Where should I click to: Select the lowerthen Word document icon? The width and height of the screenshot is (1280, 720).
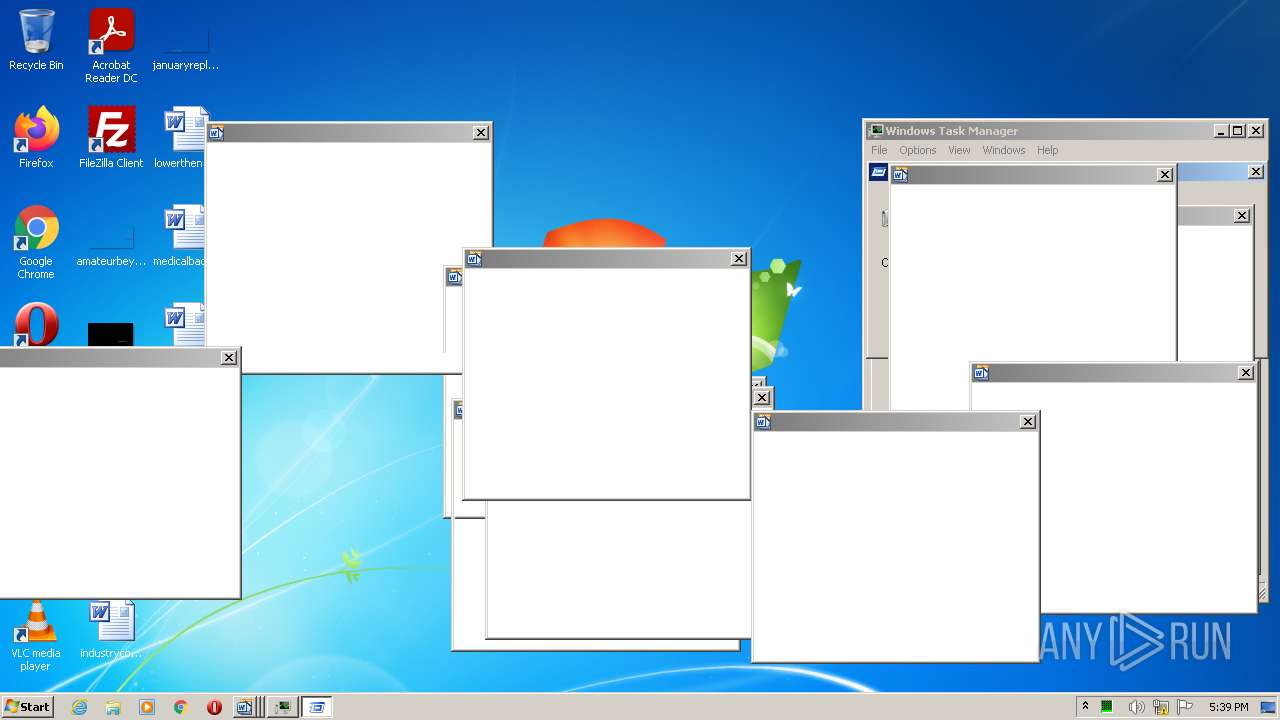181,138
